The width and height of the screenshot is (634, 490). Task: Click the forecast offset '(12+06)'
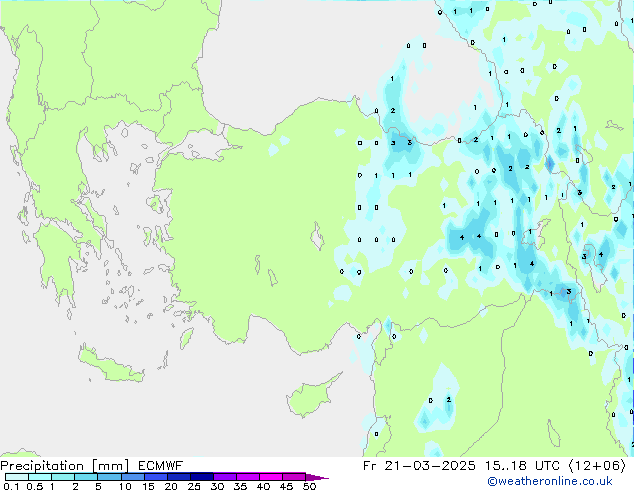click(x=597, y=466)
